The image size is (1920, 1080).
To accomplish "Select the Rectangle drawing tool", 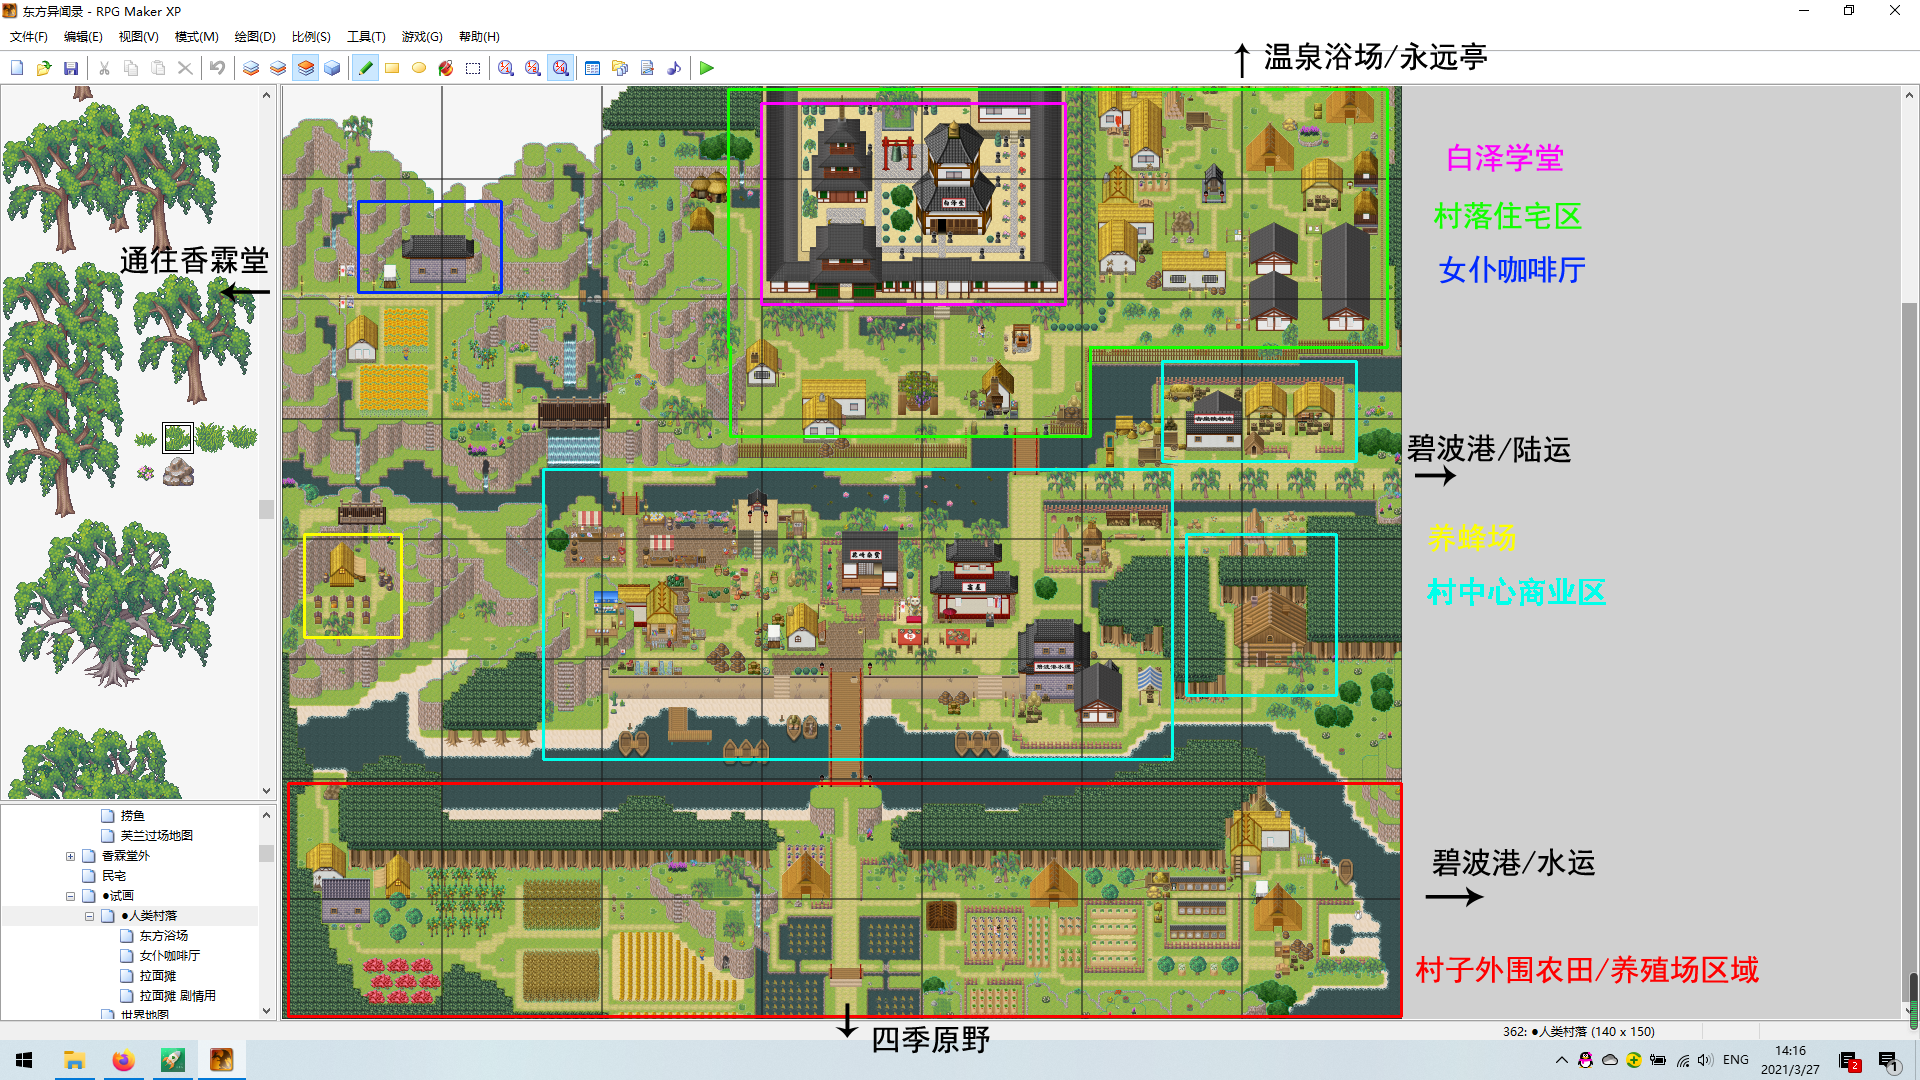I will (392, 68).
